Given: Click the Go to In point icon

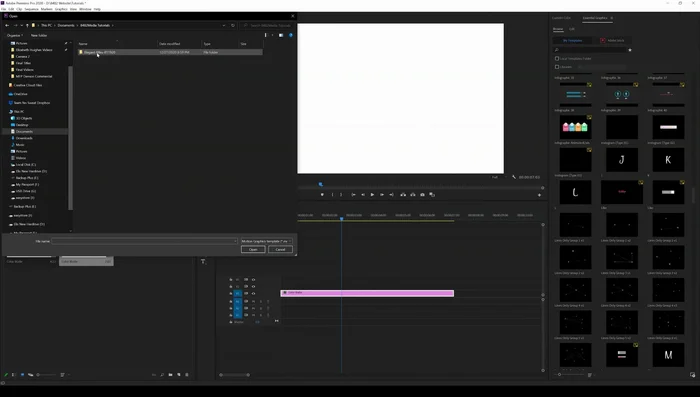Looking at the screenshot, I should [353, 195].
